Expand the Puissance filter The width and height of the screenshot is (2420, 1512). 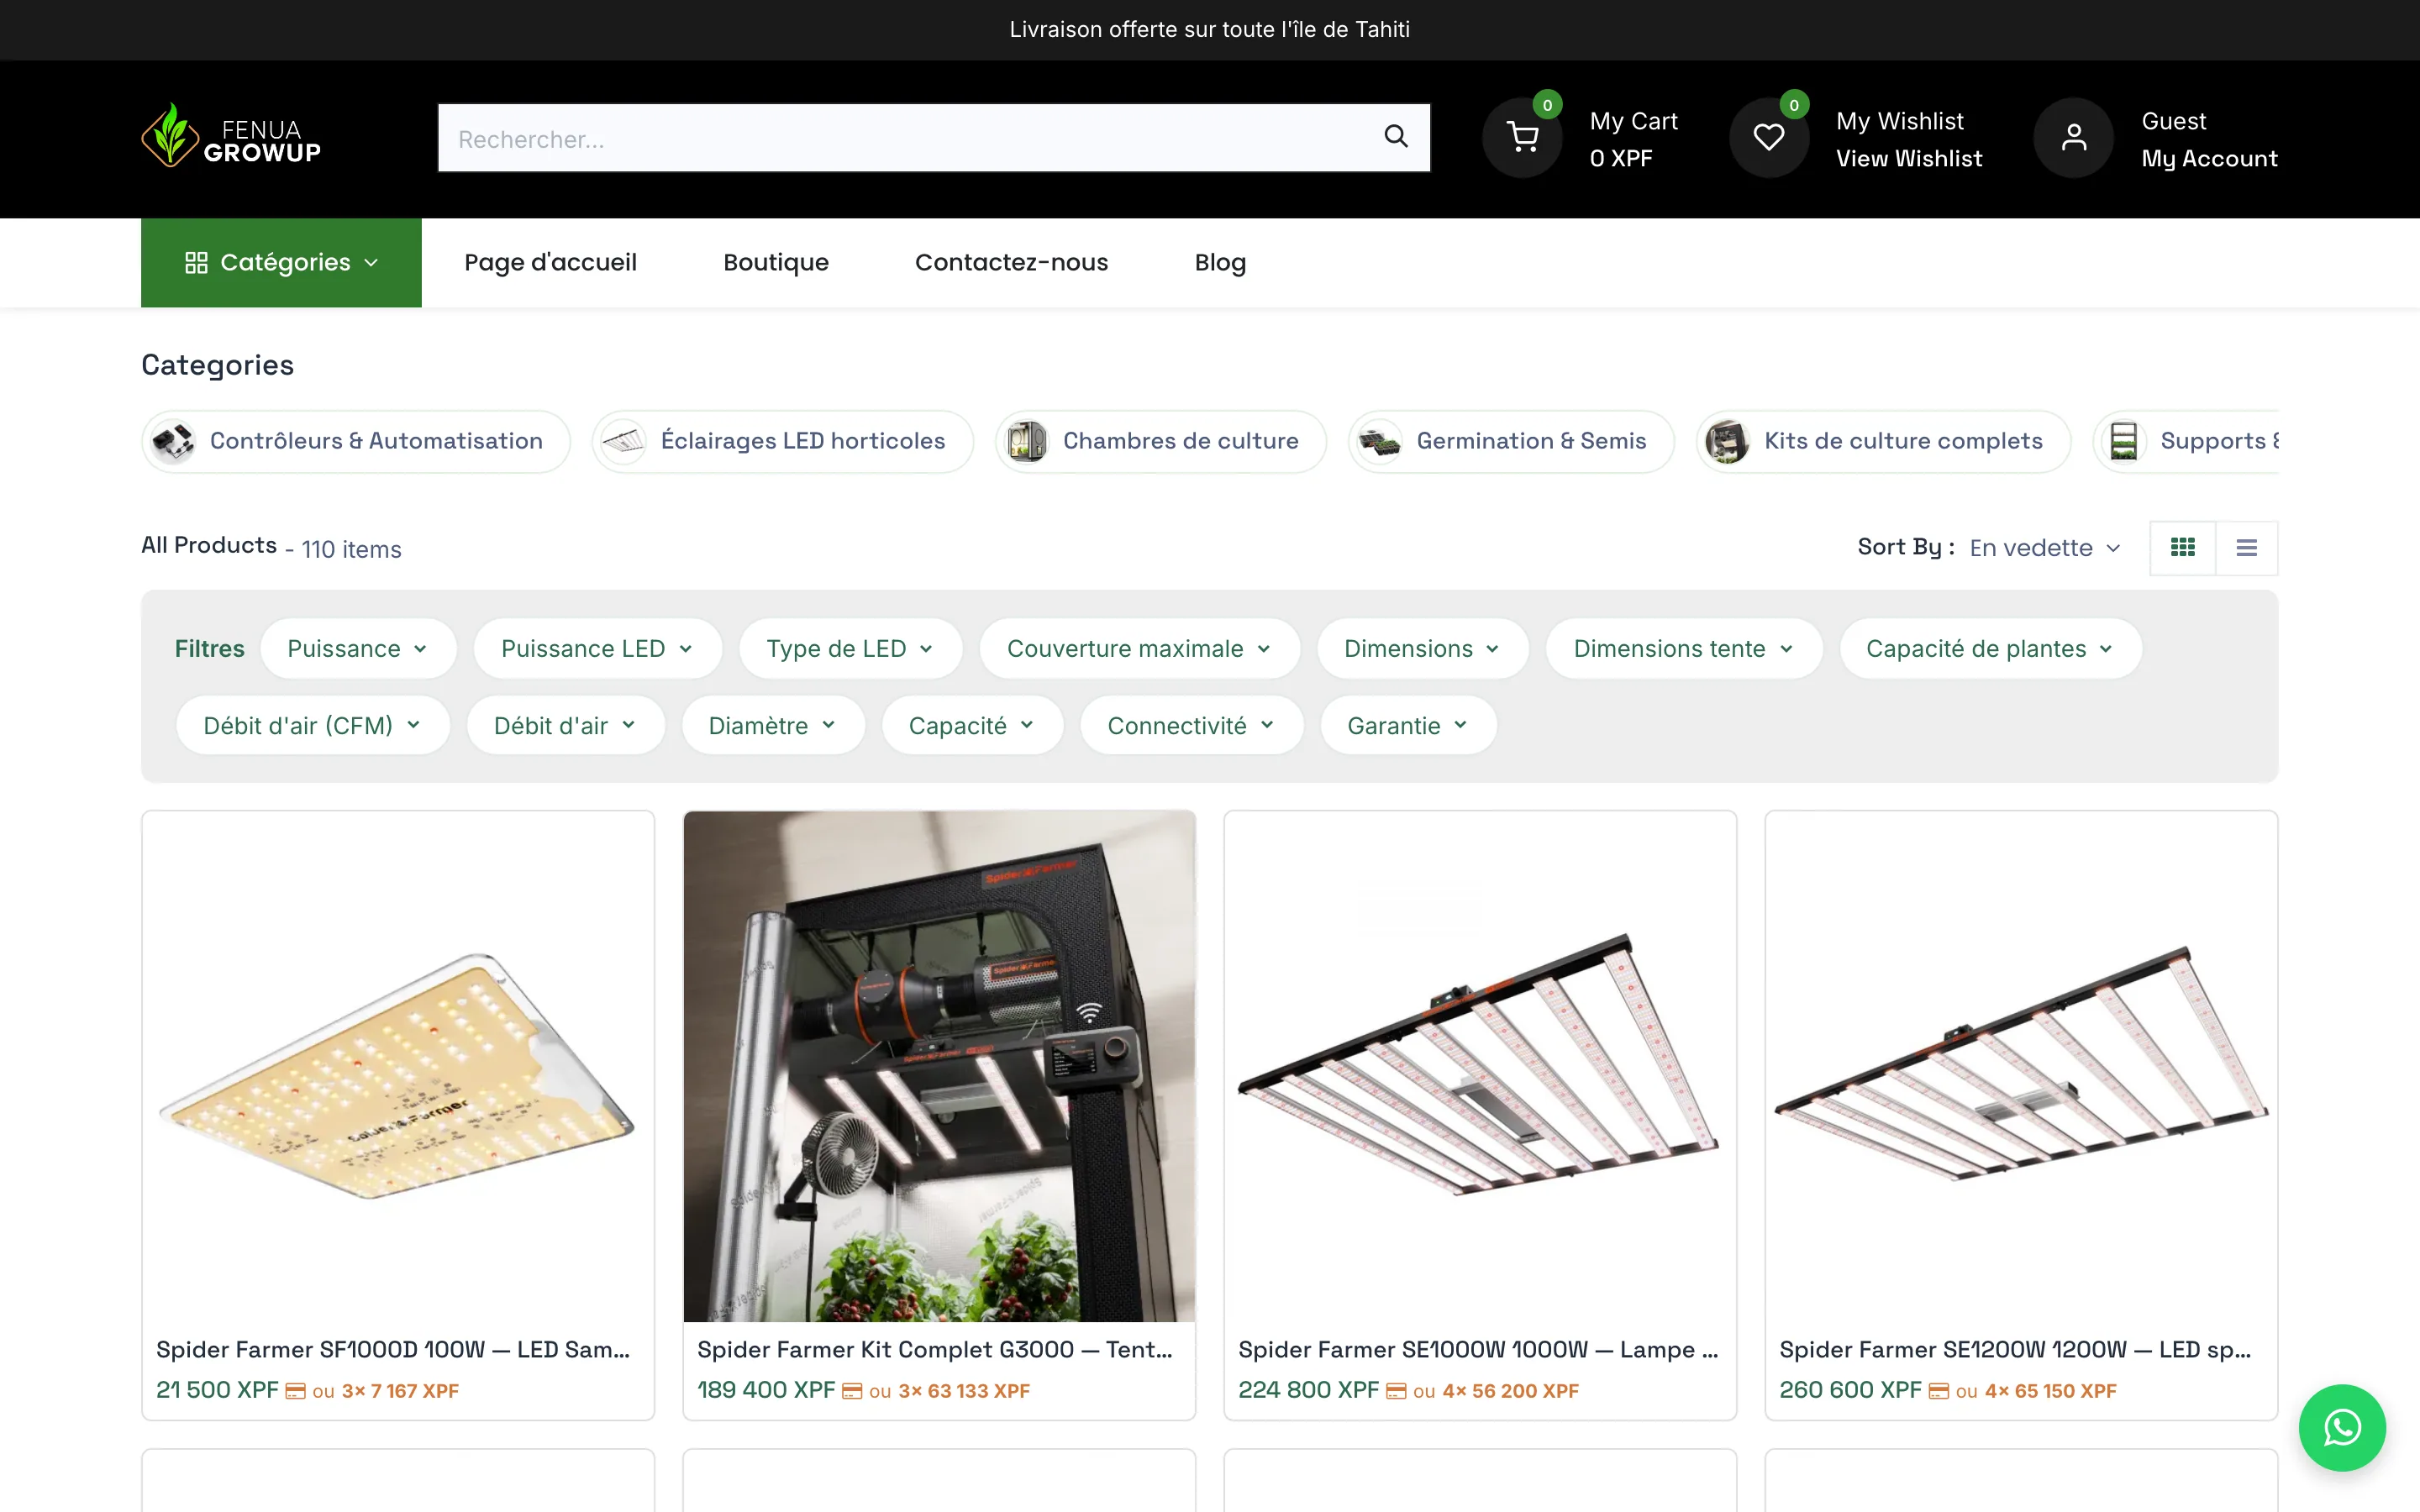click(x=358, y=648)
